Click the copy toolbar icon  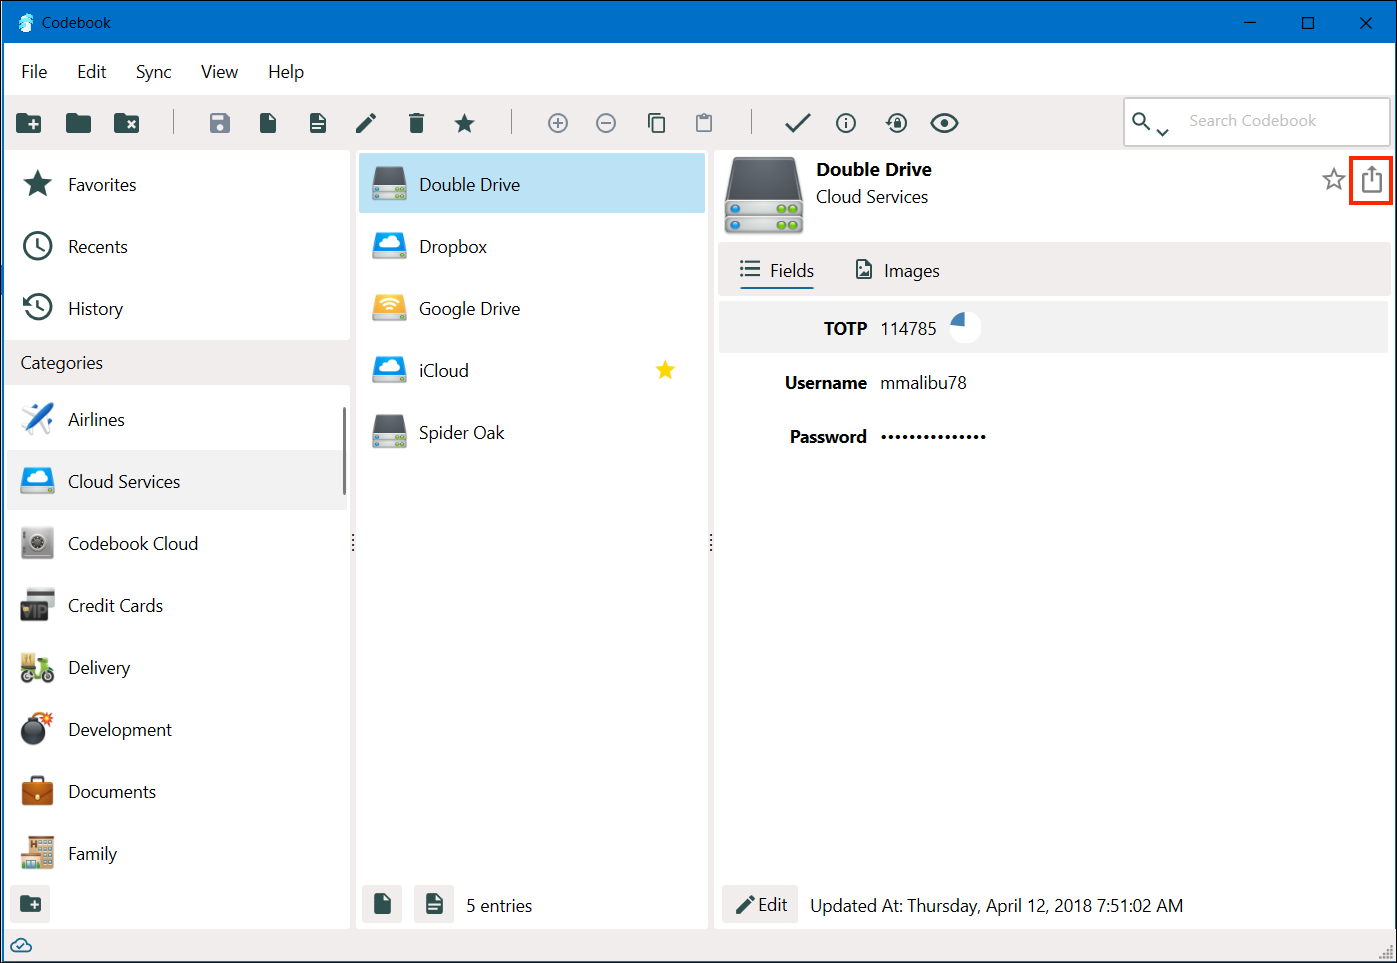[656, 123]
